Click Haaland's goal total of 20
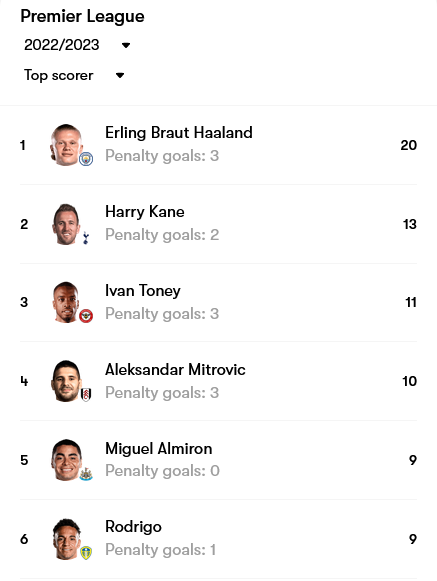This screenshot has width=437, height=581. (408, 145)
